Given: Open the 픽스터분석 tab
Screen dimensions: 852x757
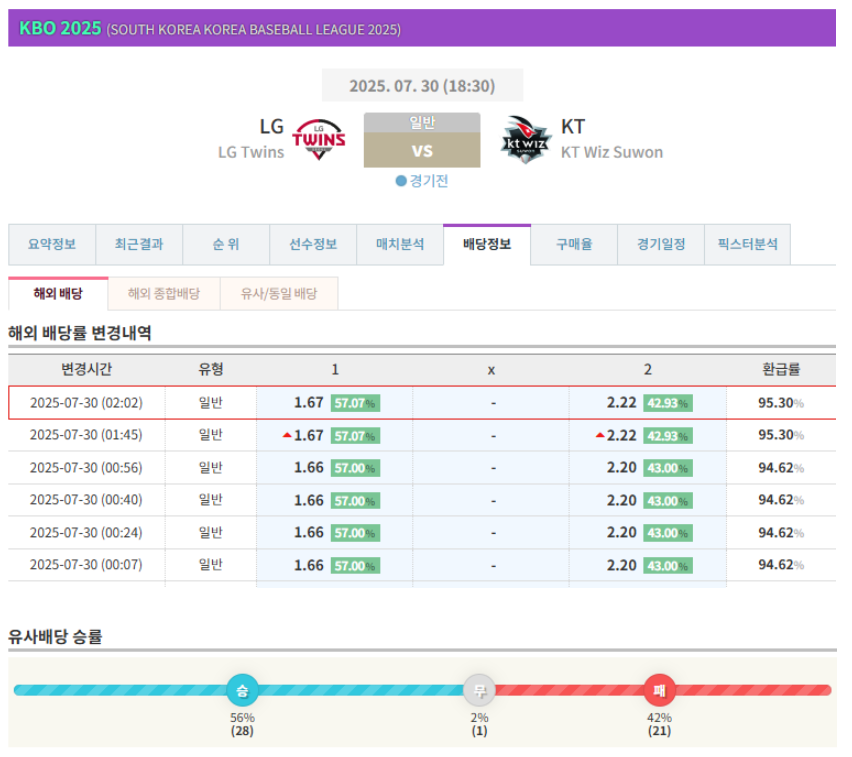Looking at the screenshot, I should 748,245.
